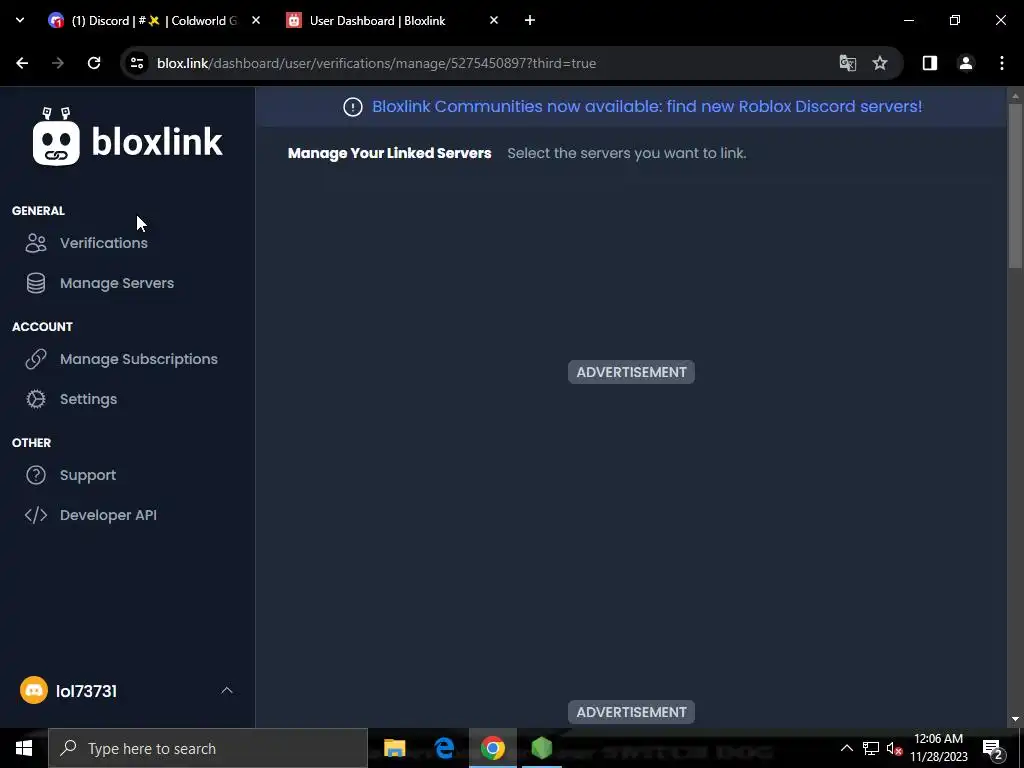
Task: Switch to the Discord Coldworld tab
Action: click(x=154, y=21)
